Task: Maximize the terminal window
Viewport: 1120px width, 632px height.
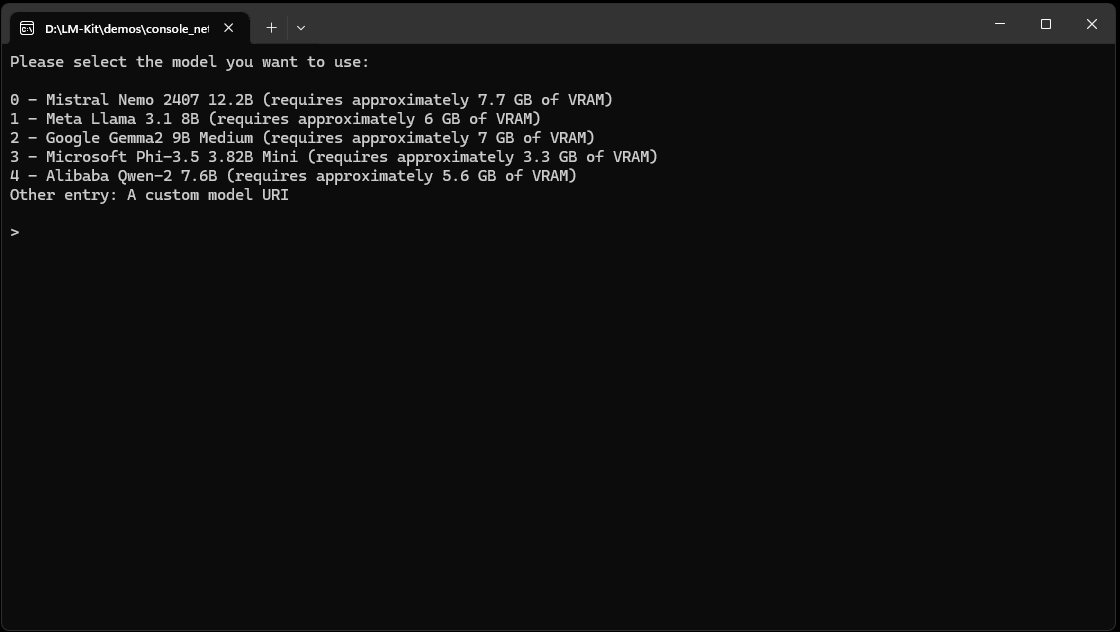Action: pyautogui.click(x=1046, y=24)
